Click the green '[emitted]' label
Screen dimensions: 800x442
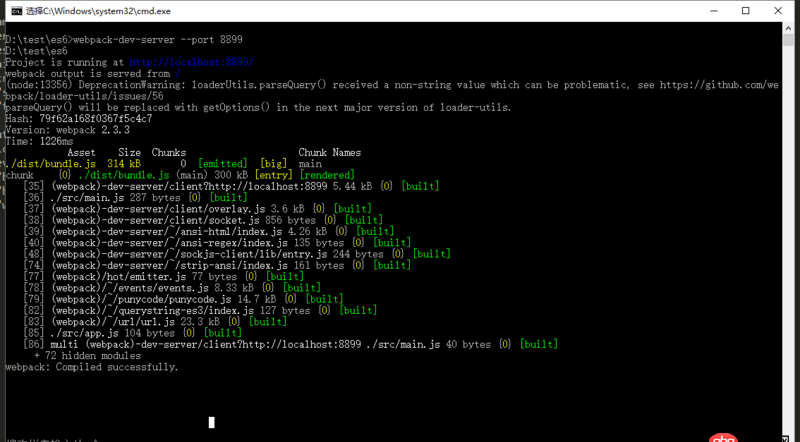click(222, 164)
